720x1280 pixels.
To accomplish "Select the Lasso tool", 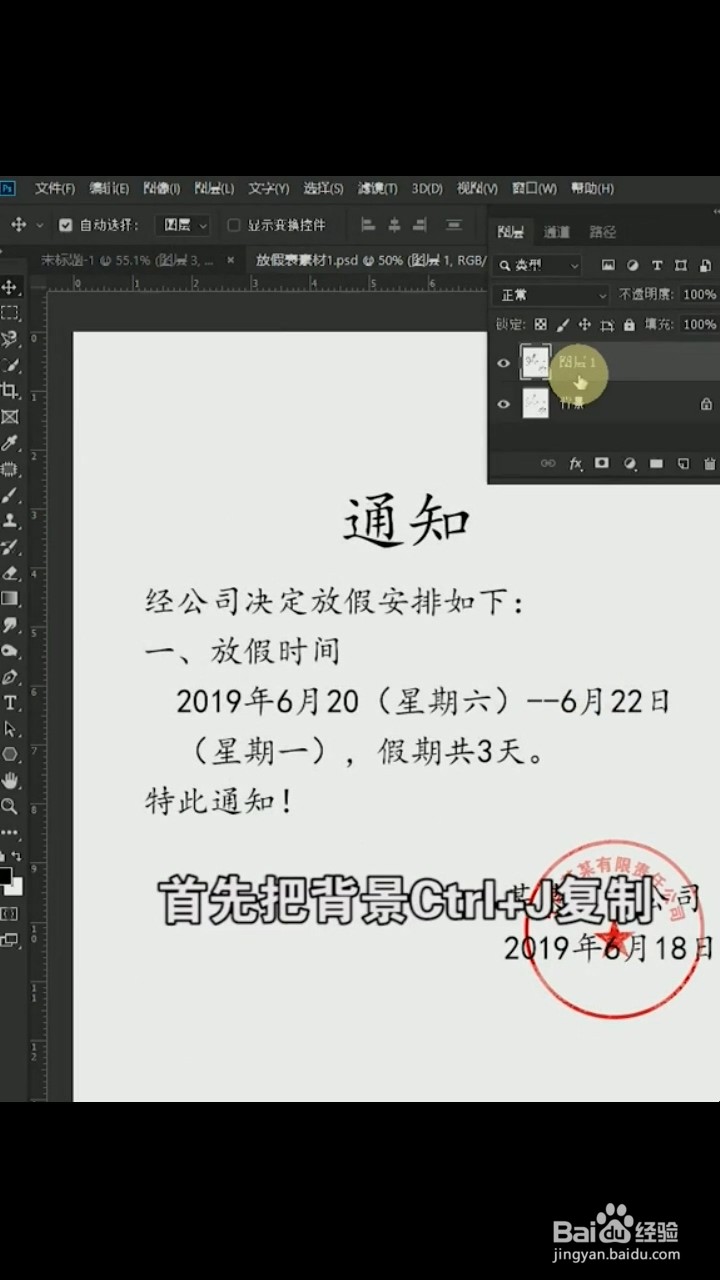I will [x=10, y=339].
